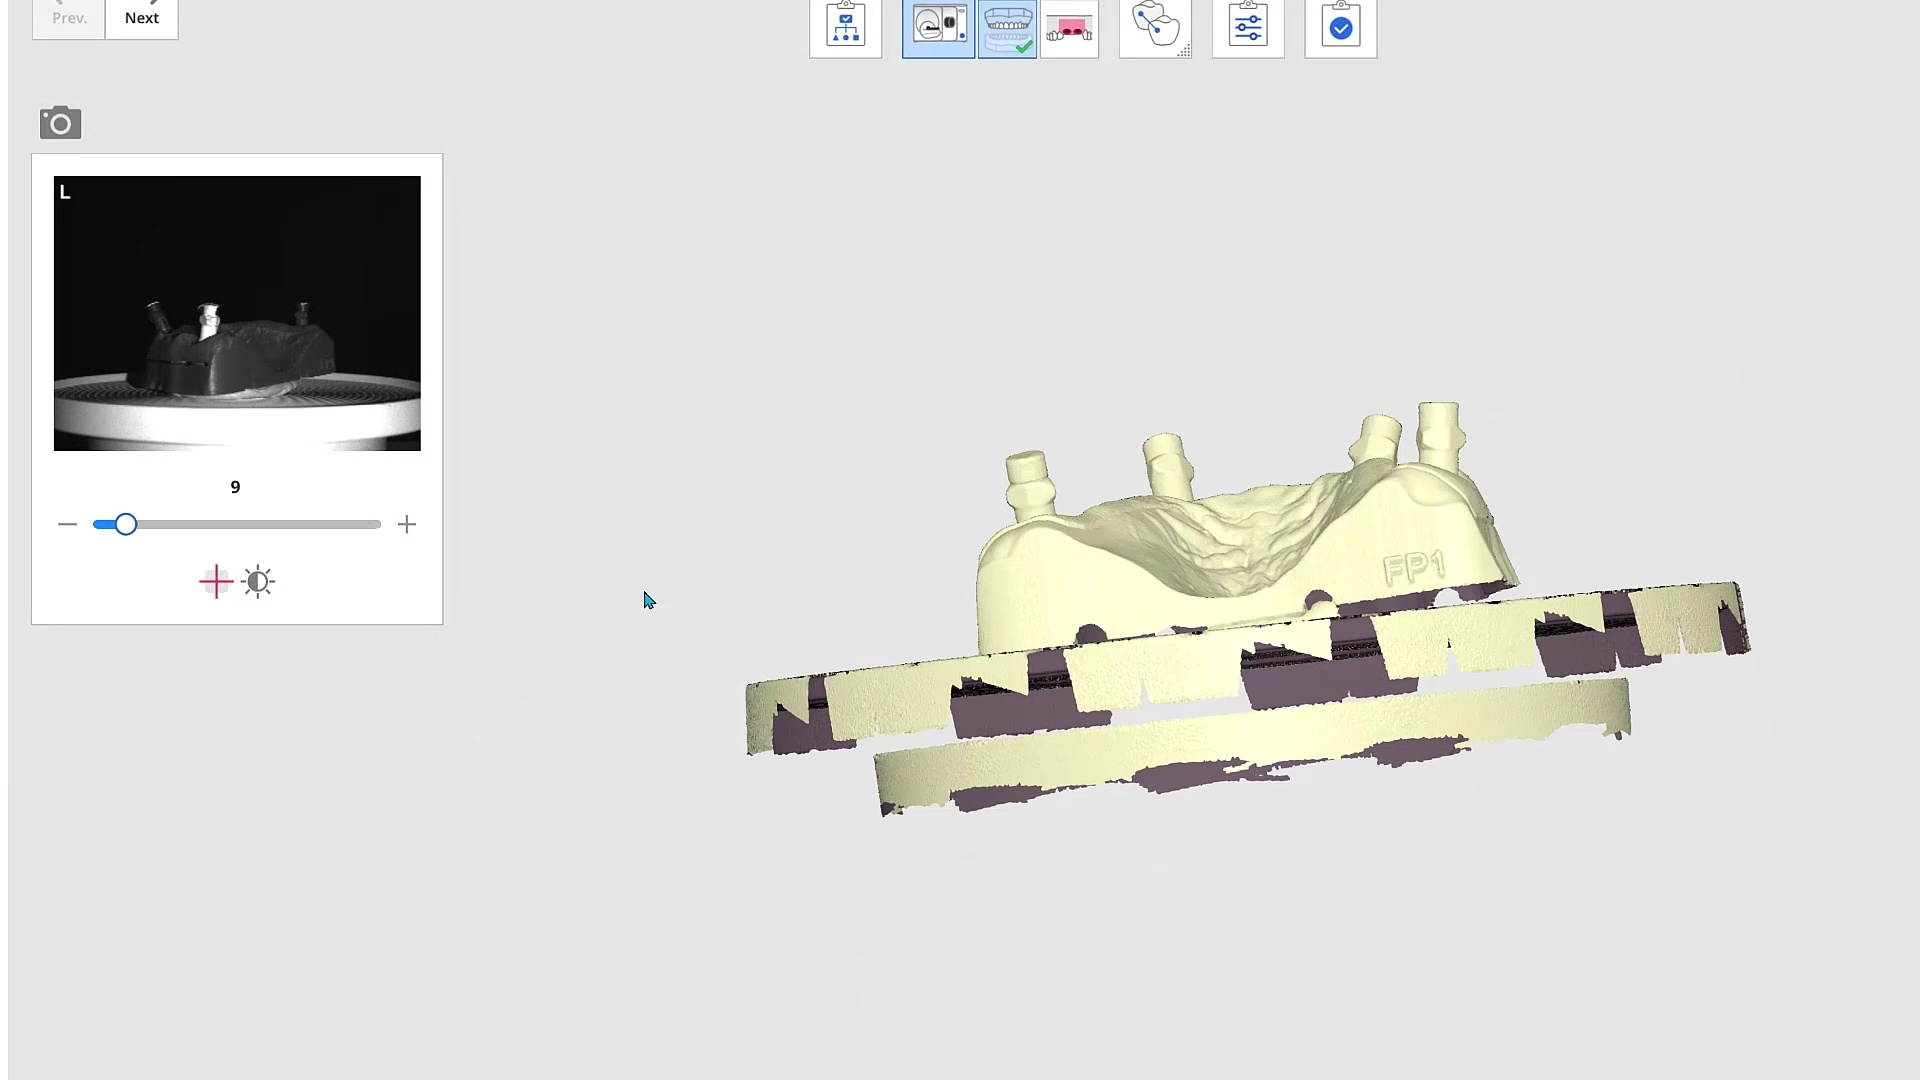This screenshot has width=1920, height=1080.
Task: Take a snapshot with the camera icon
Action: [x=60, y=122]
